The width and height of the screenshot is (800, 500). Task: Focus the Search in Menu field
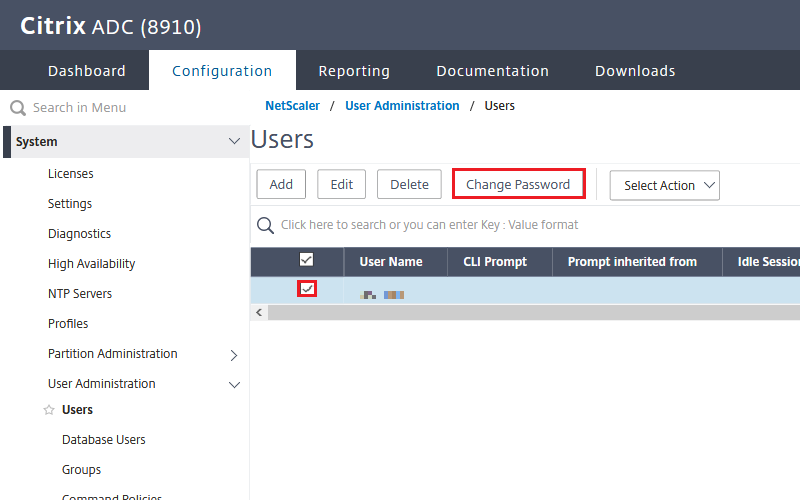point(79,108)
